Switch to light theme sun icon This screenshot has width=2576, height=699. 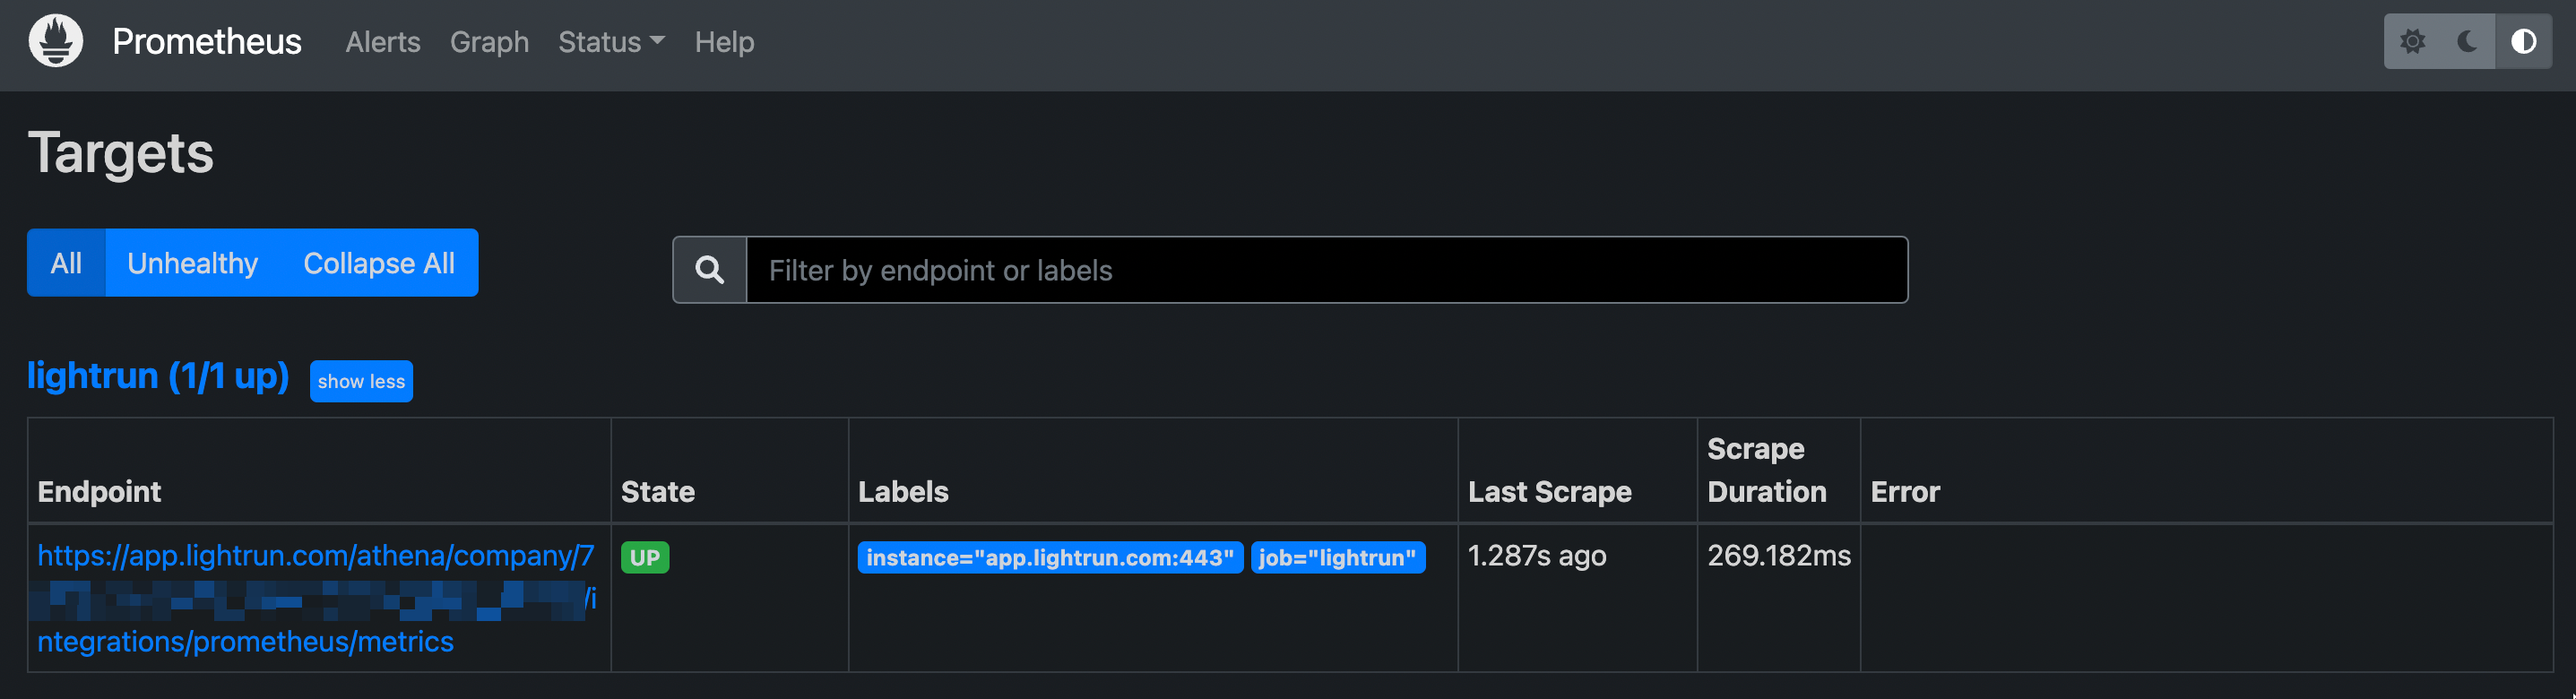(x=2412, y=42)
